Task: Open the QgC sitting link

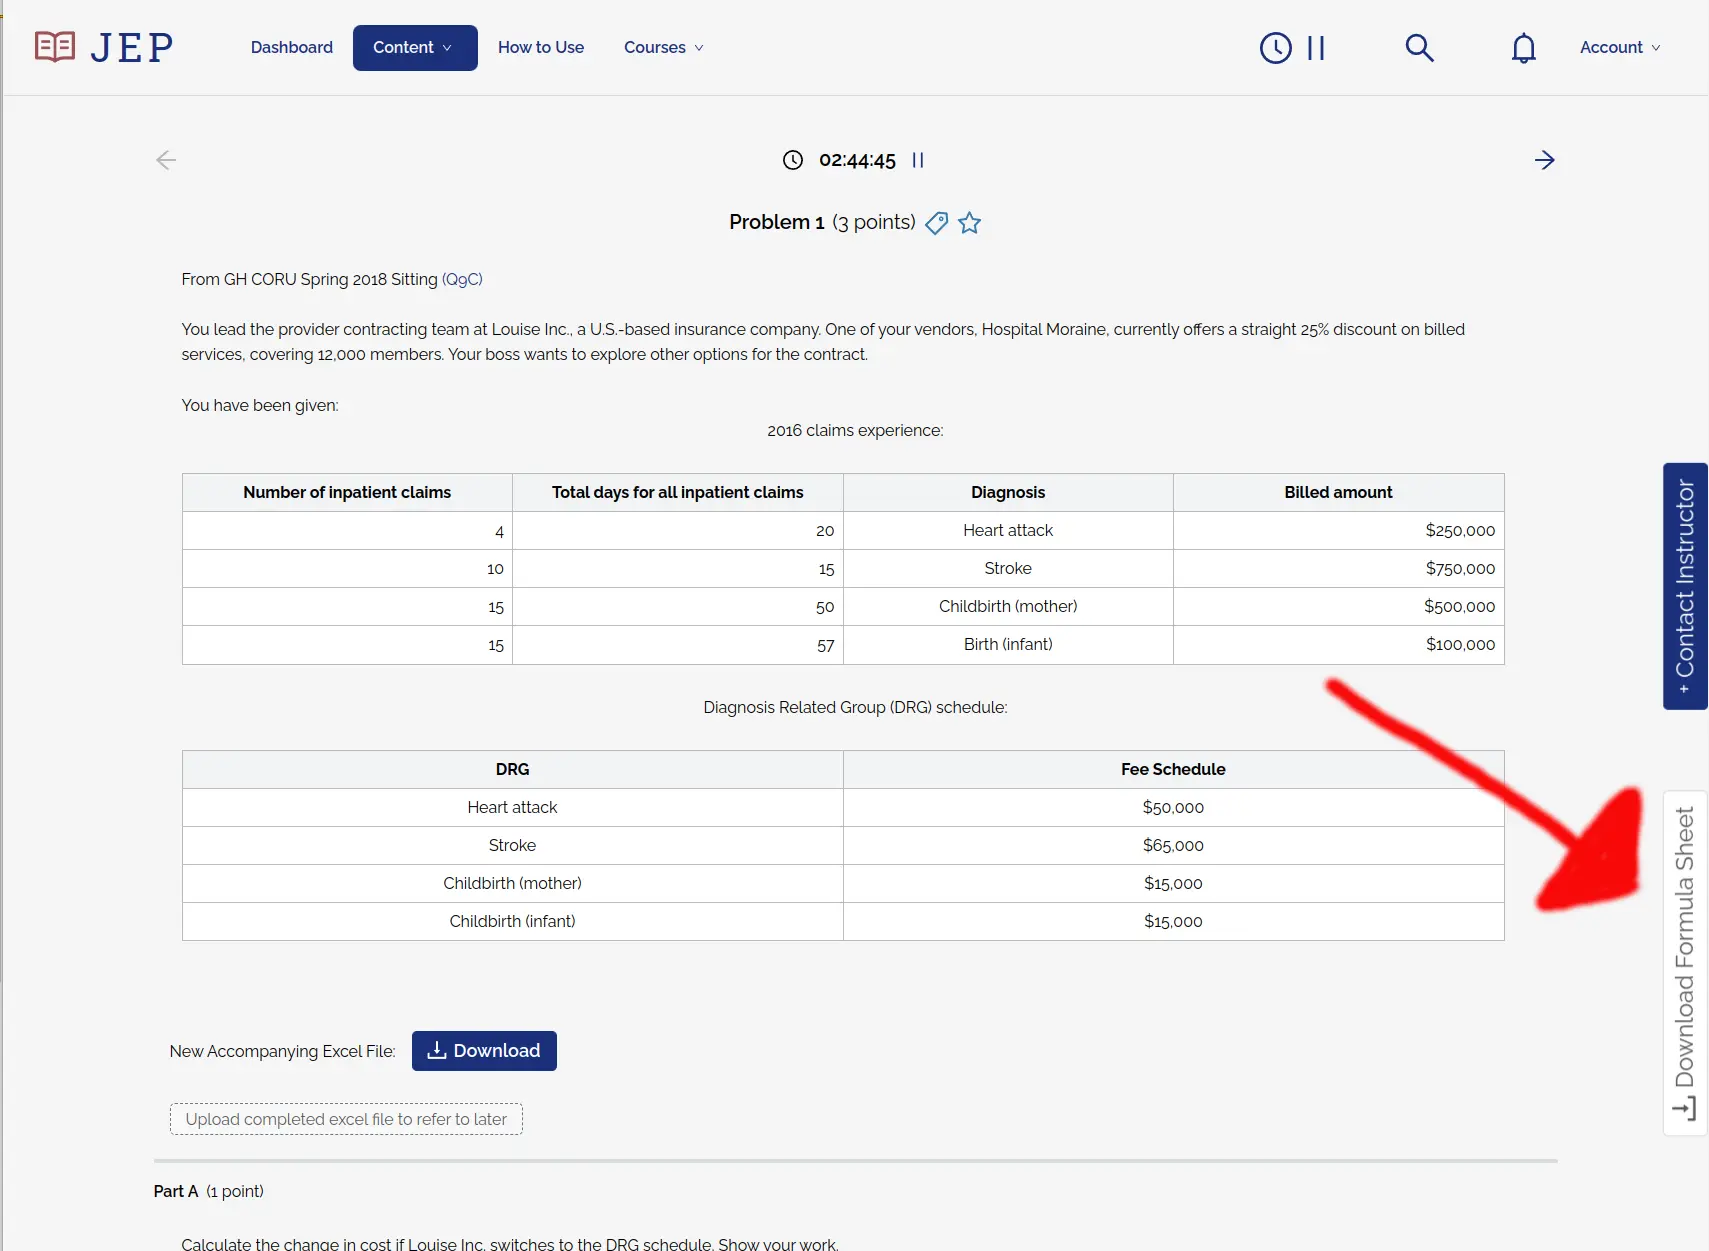Action: (461, 279)
